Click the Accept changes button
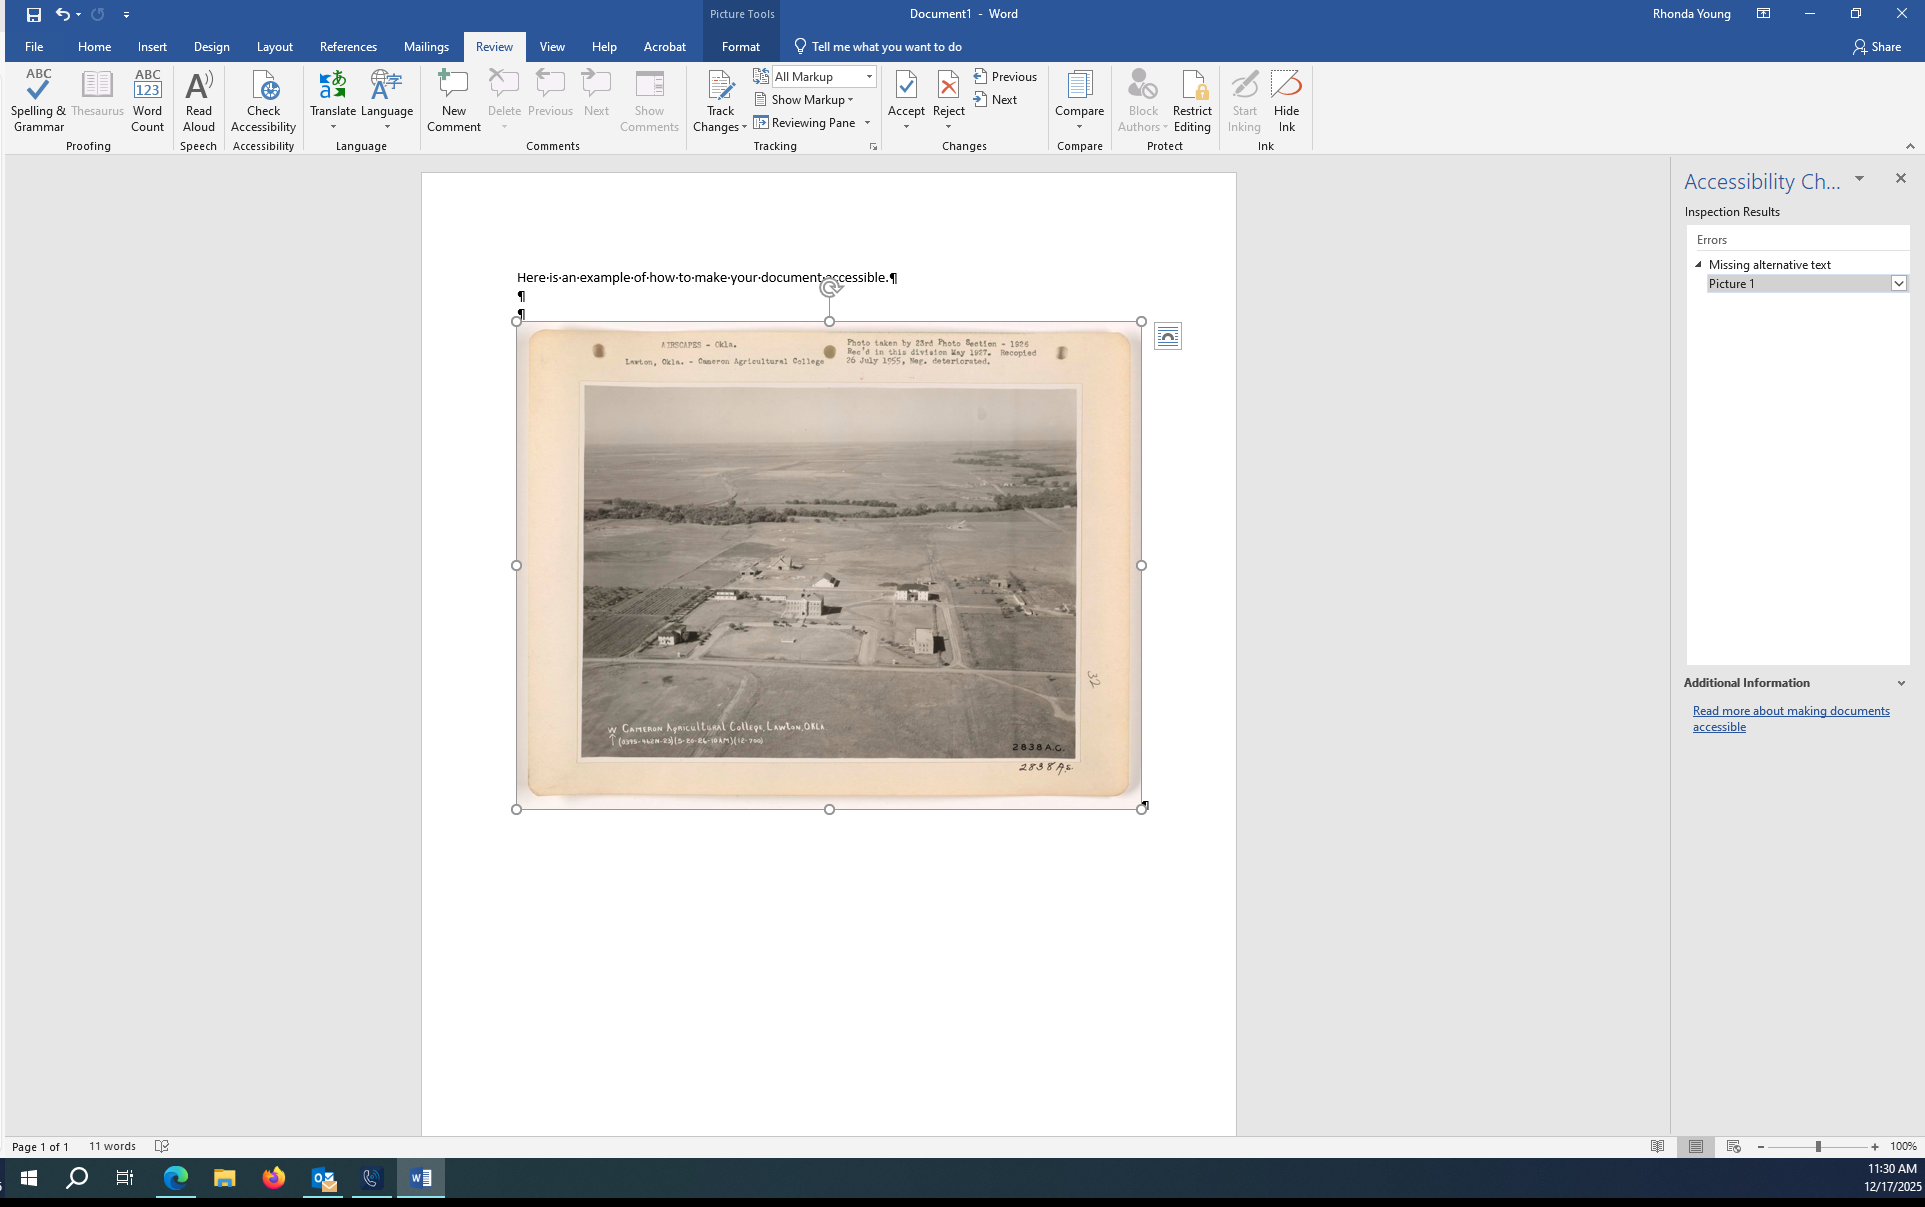The height and width of the screenshot is (1207, 1925). [x=906, y=90]
